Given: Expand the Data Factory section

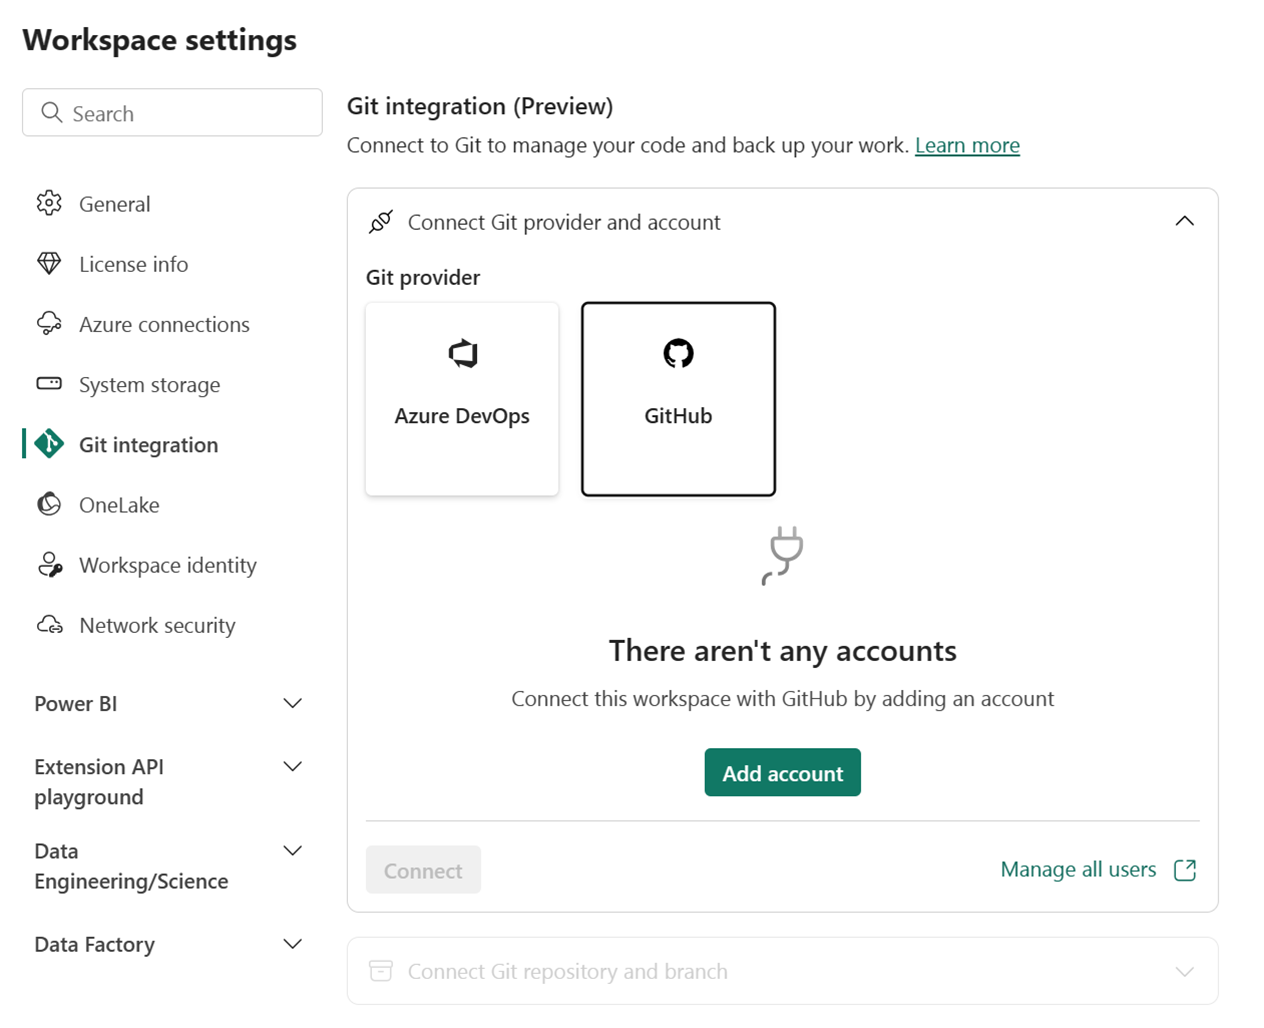Looking at the screenshot, I should point(292,943).
